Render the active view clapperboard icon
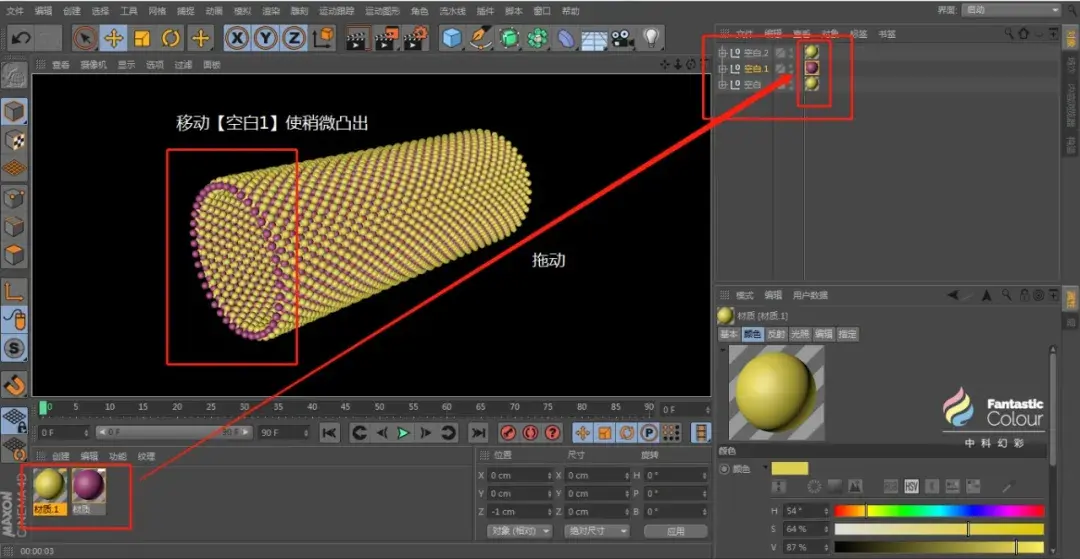 pos(357,38)
